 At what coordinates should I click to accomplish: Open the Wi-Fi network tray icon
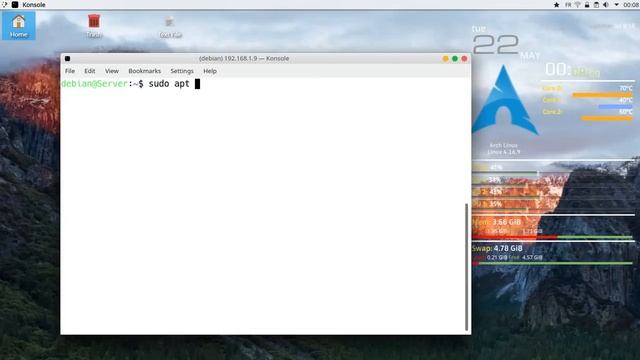tap(578, 5)
